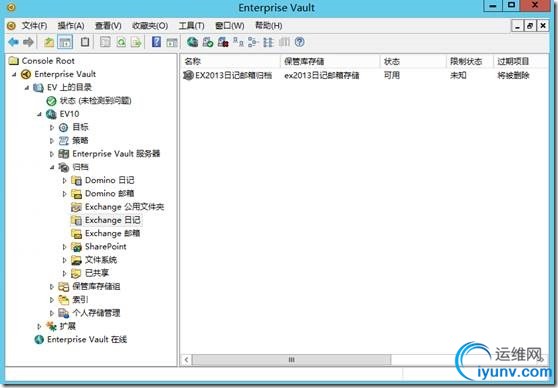Select the EX2013日记邮箱归档 list row
558x388 pixels.
coord(365,75)
